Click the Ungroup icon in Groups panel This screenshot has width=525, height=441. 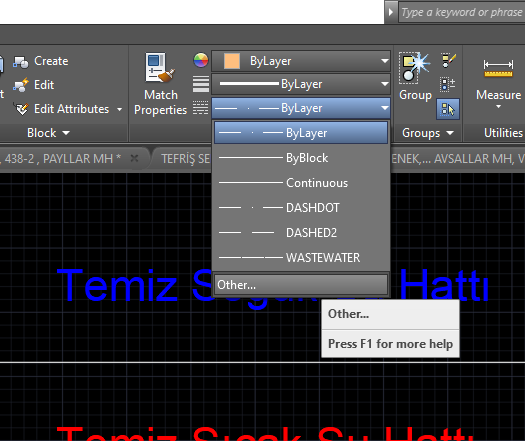pos(448,84)
